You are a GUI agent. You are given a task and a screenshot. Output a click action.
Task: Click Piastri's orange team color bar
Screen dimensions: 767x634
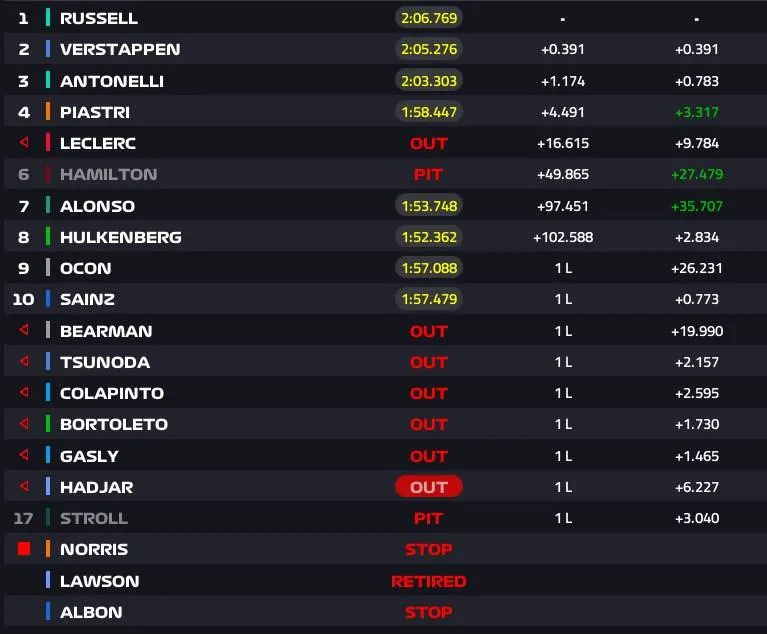pos(48,112)
